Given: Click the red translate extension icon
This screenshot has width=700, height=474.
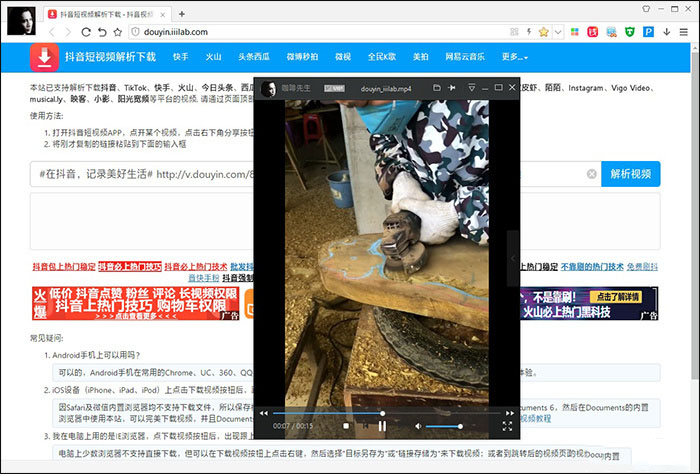Looking at the screenshot, I should (592, 32).
